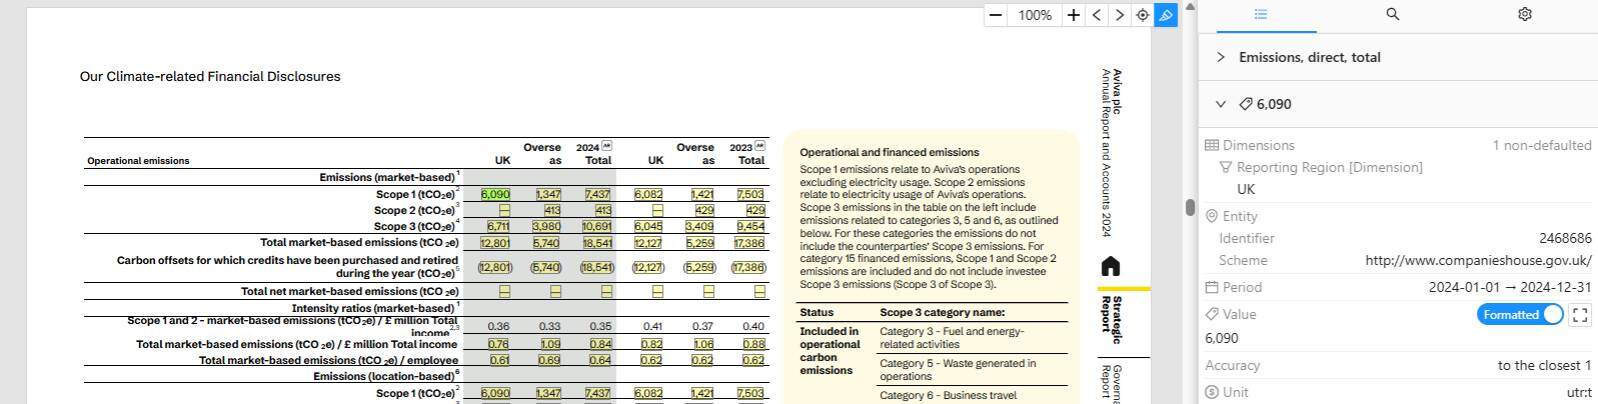
Task: Click the tag icon next to 2024 header
Action: [607, 146]
